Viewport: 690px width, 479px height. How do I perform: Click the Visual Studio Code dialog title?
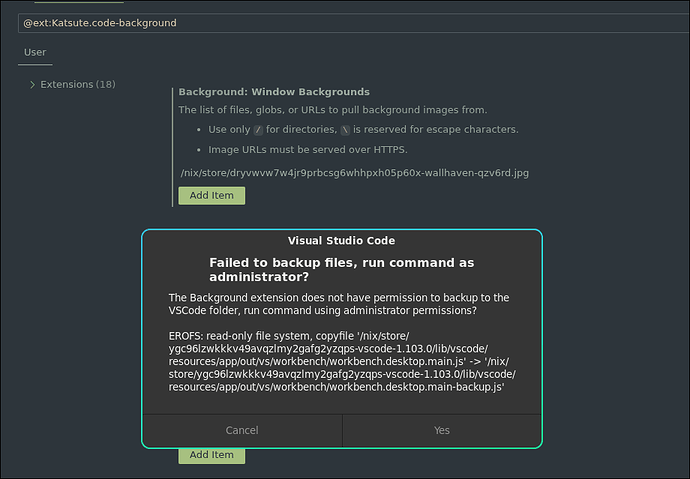coord(341,241)
